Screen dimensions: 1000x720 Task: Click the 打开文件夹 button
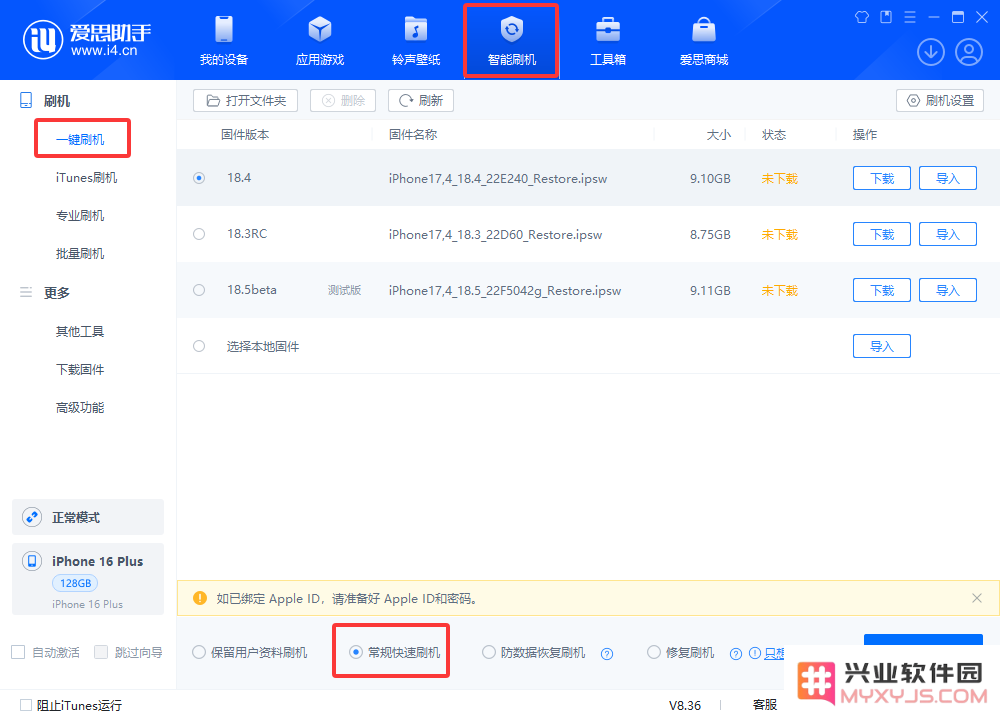(246, 101)
